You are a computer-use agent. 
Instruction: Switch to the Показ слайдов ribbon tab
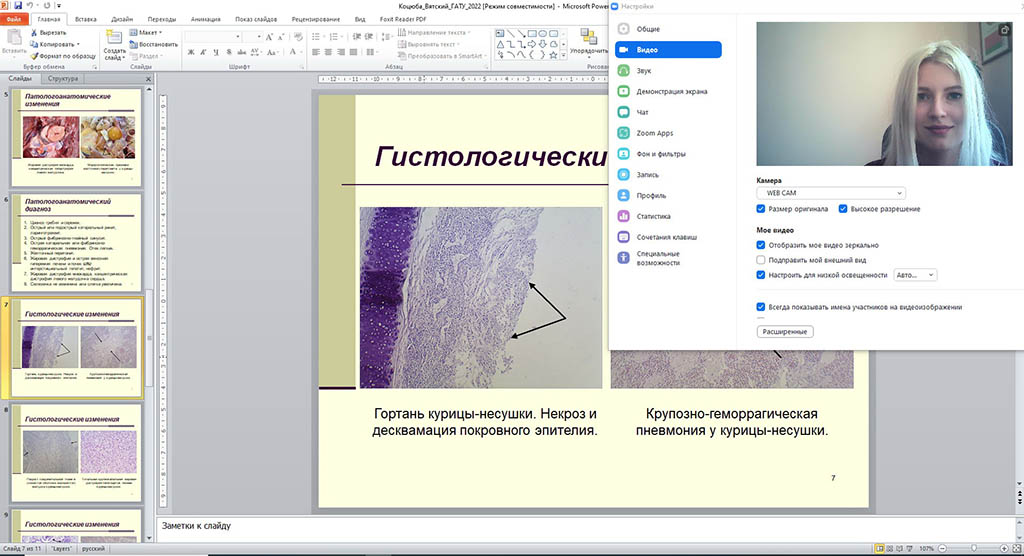256,20
